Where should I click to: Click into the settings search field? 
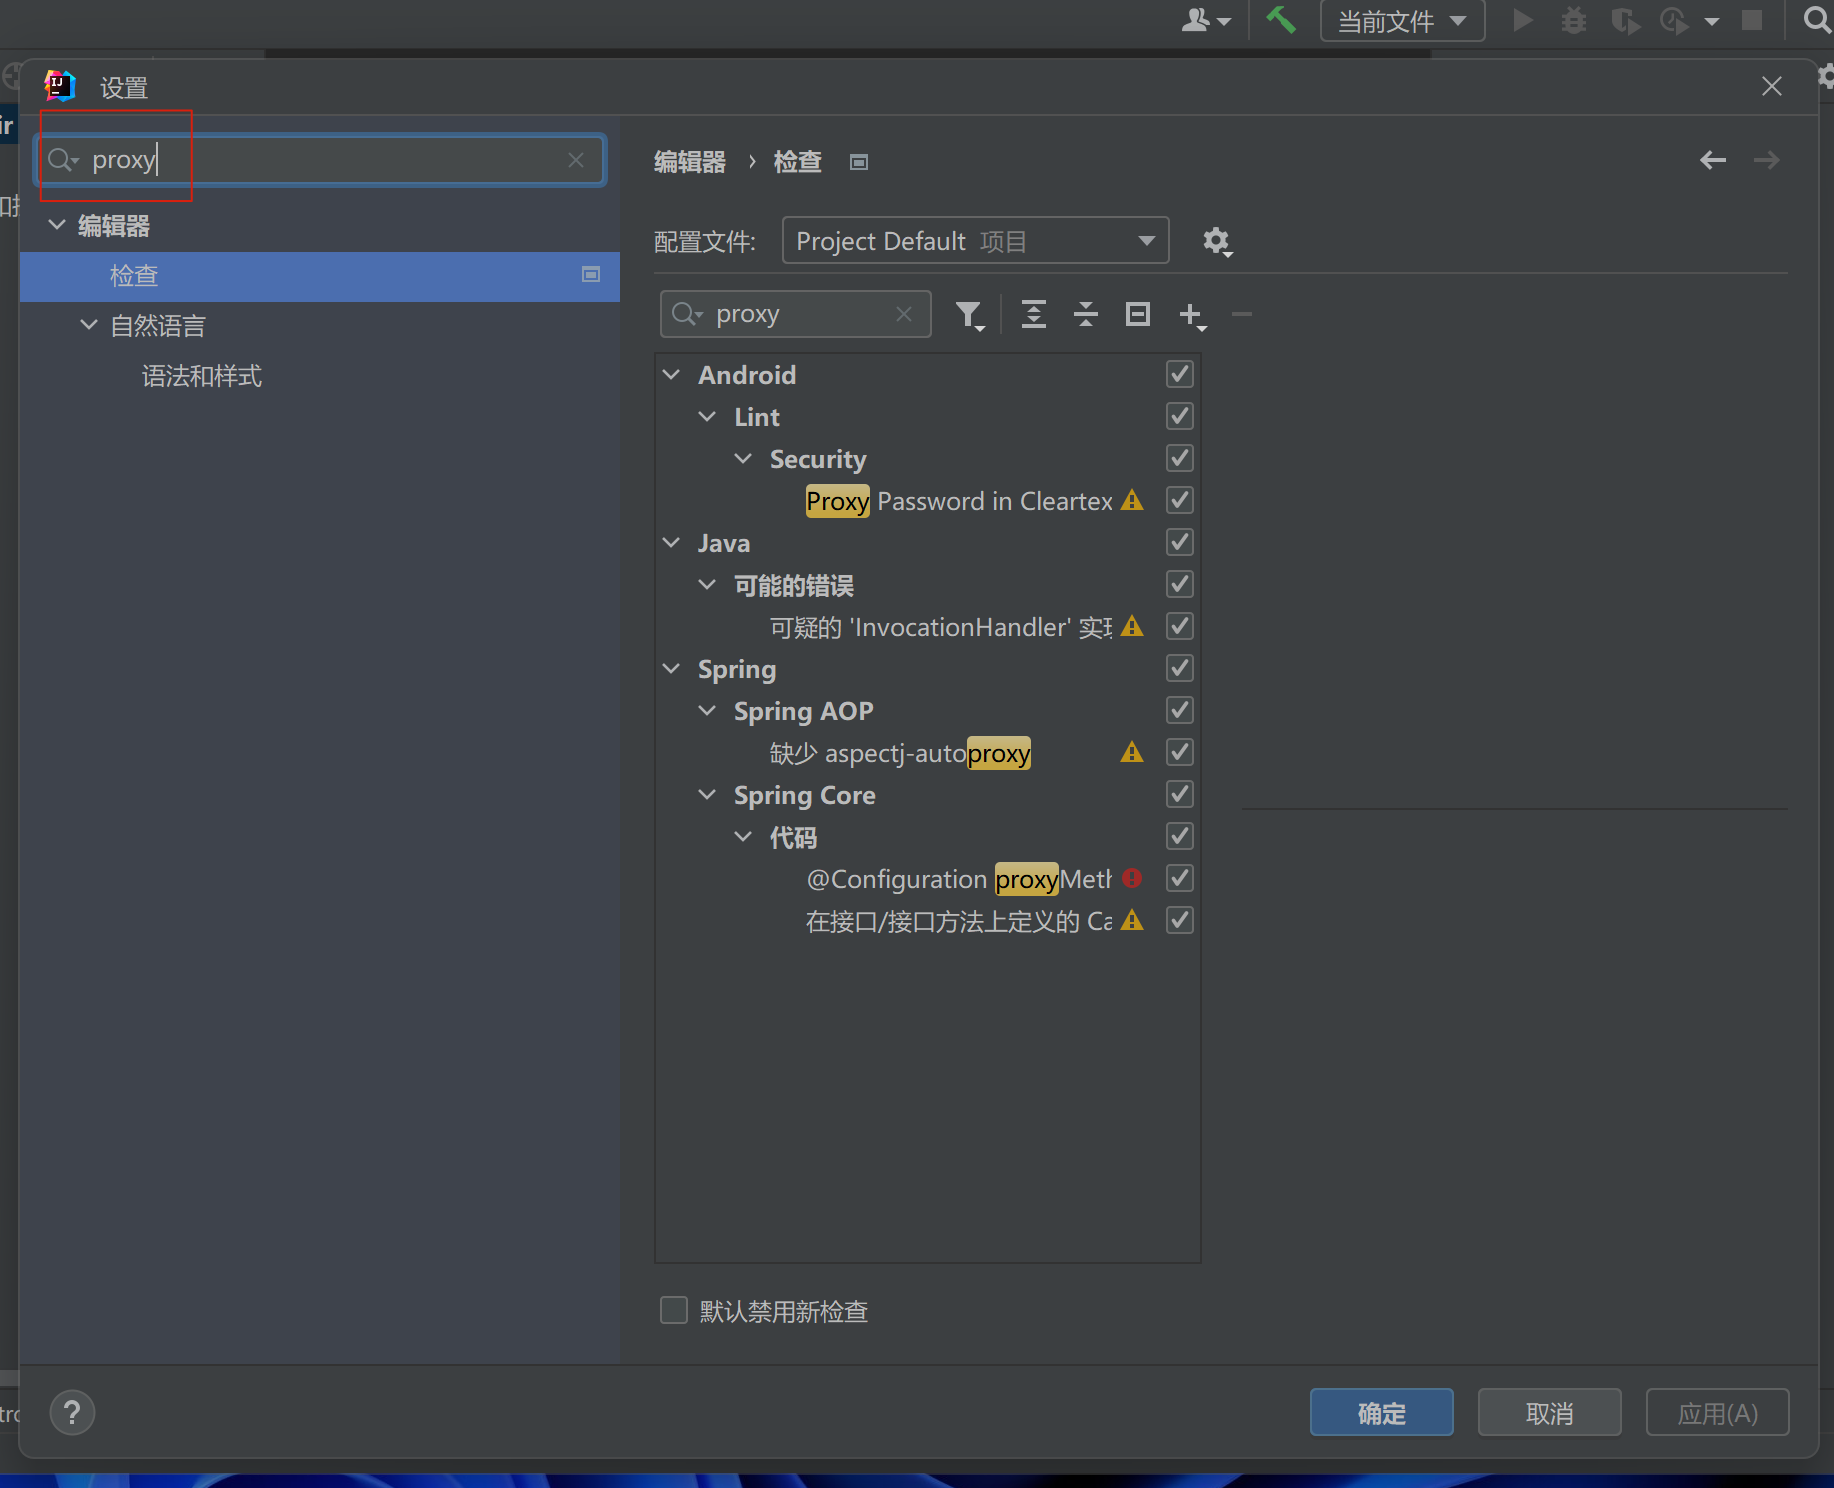pyautogui.click(x=320, y=160)
